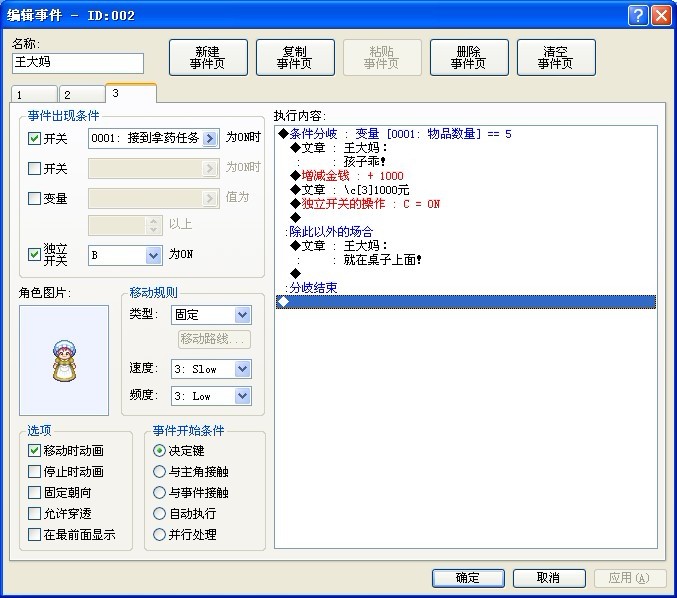Open the 频度 3: Low dropdown

[x=243, y=396]
